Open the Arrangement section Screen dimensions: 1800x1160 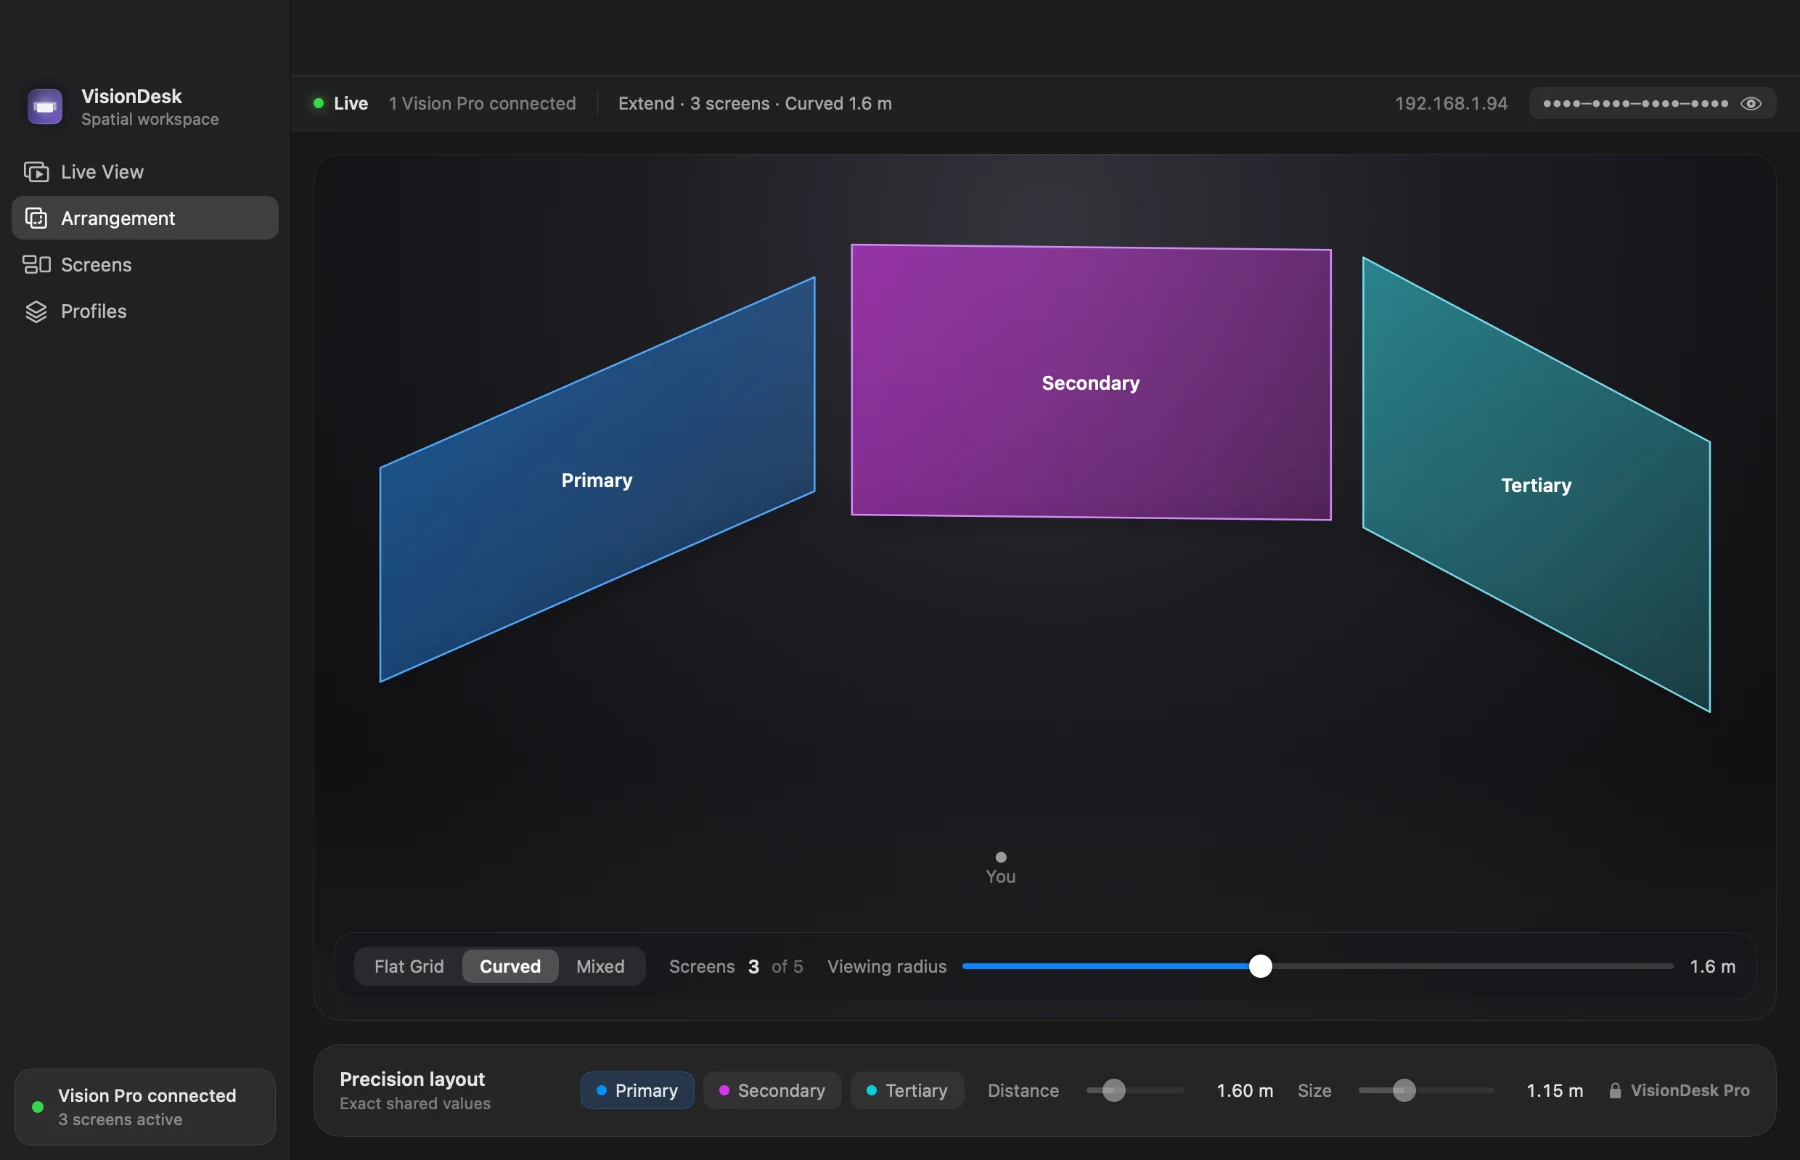coord(145,218)
